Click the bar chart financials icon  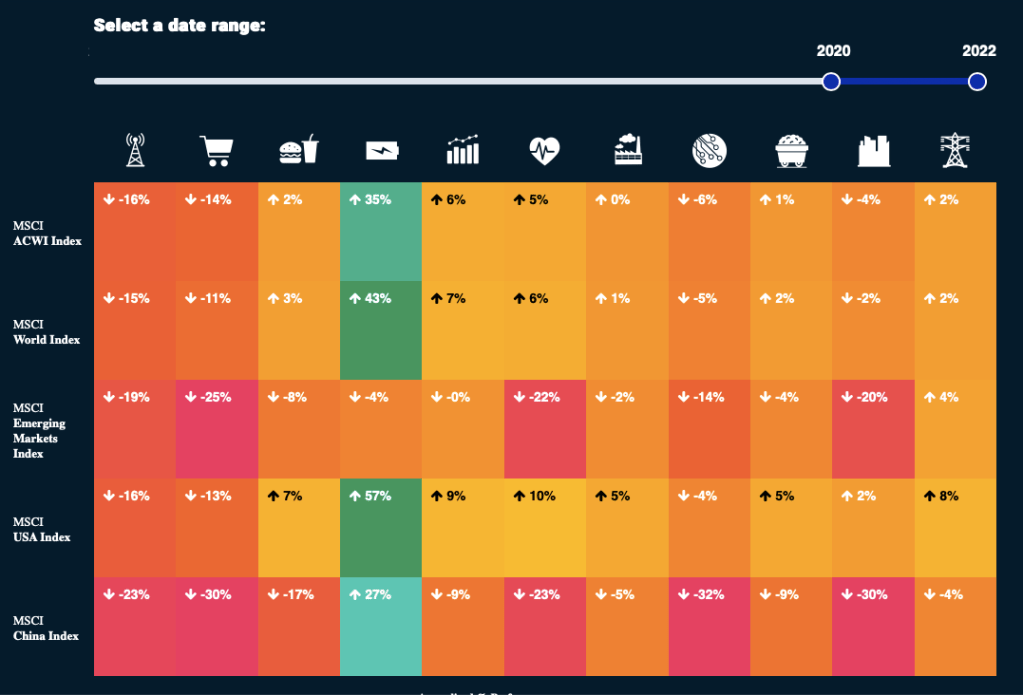(463, 151)
